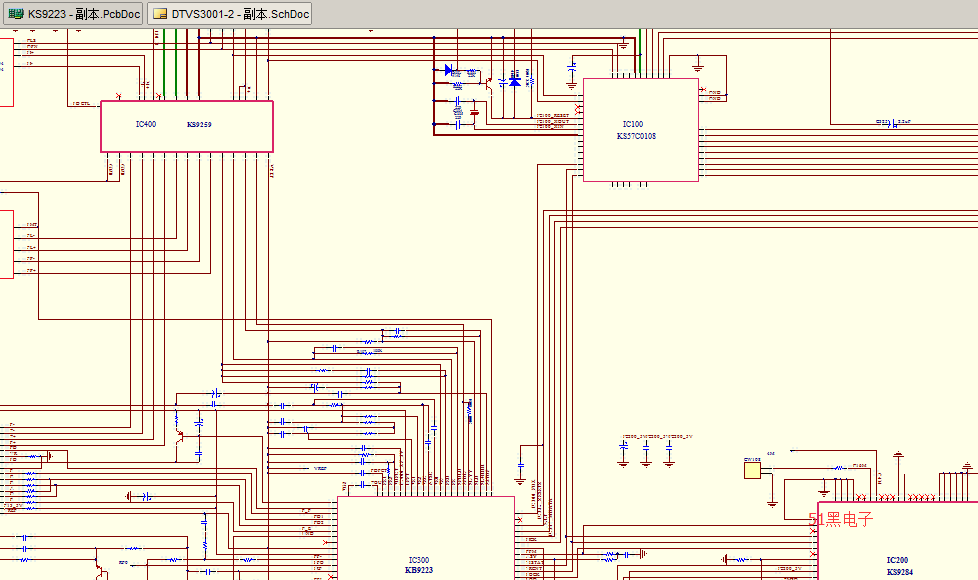This screenshot has width=978, height=580.
Task: Select the transistor symbol left of IC300
Action: click(180, 436)
